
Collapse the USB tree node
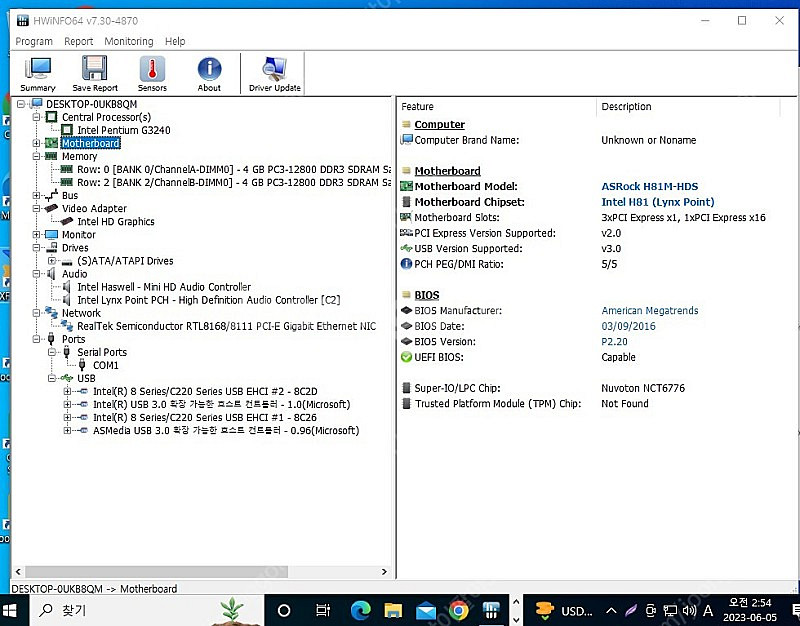[52, 378]
